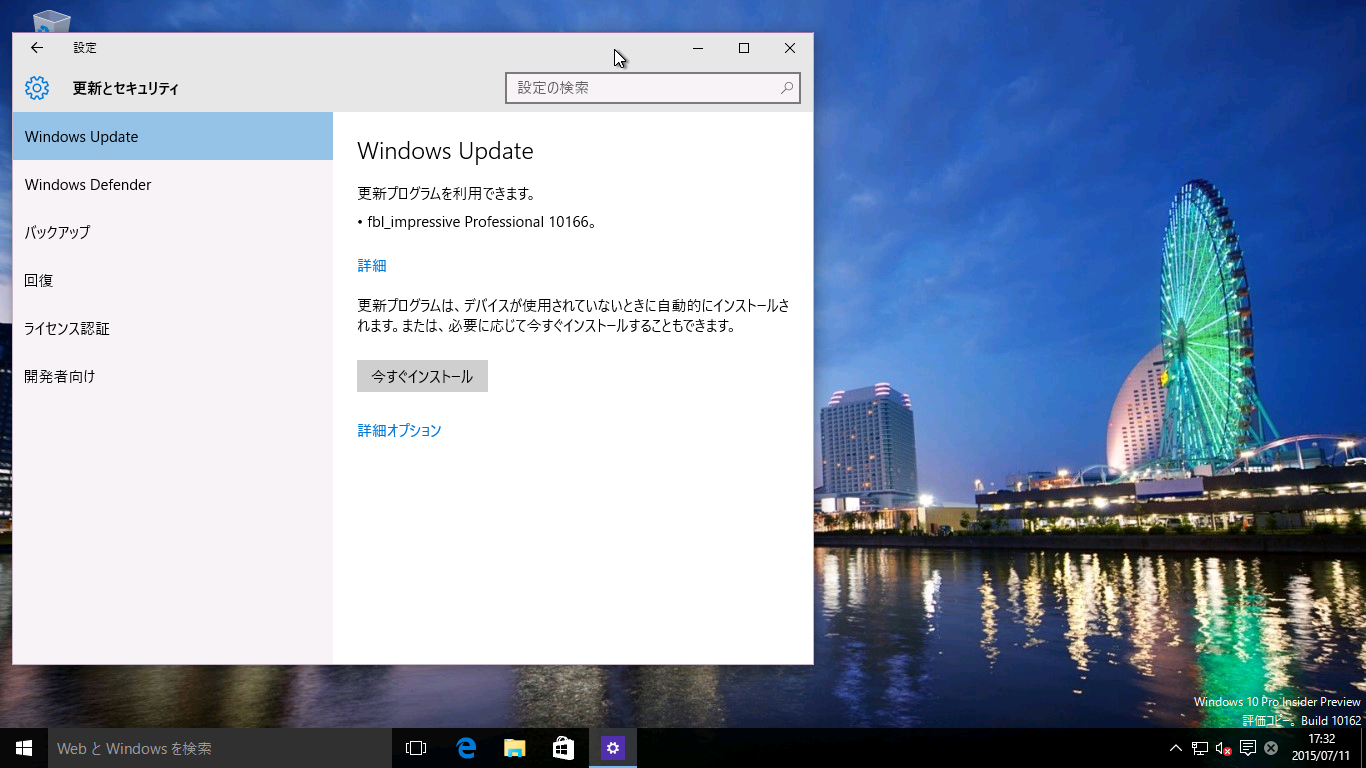Go back using the arrow beside 設定
The image size is (1366, 768).
[37, 48]
